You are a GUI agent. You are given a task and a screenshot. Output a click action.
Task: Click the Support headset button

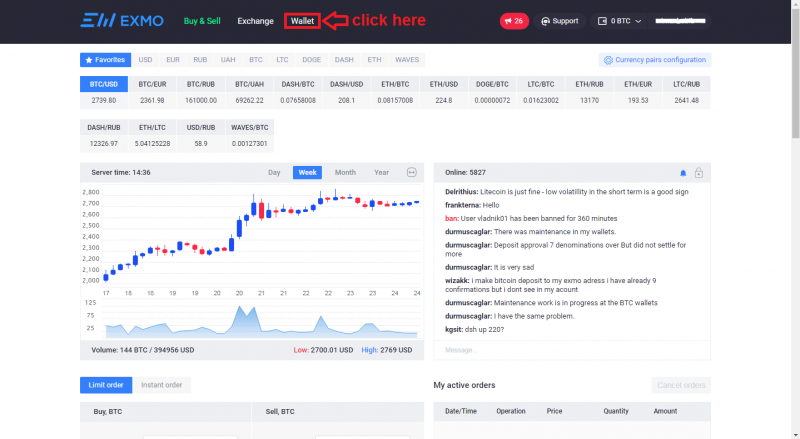point(560,21)
